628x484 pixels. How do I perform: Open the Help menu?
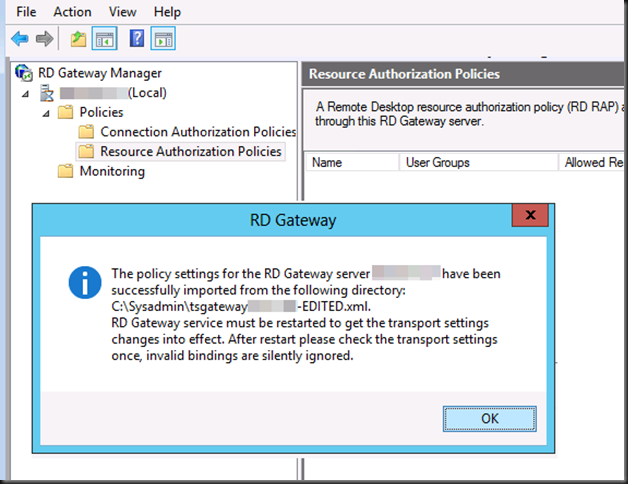[x=167, y=12]
